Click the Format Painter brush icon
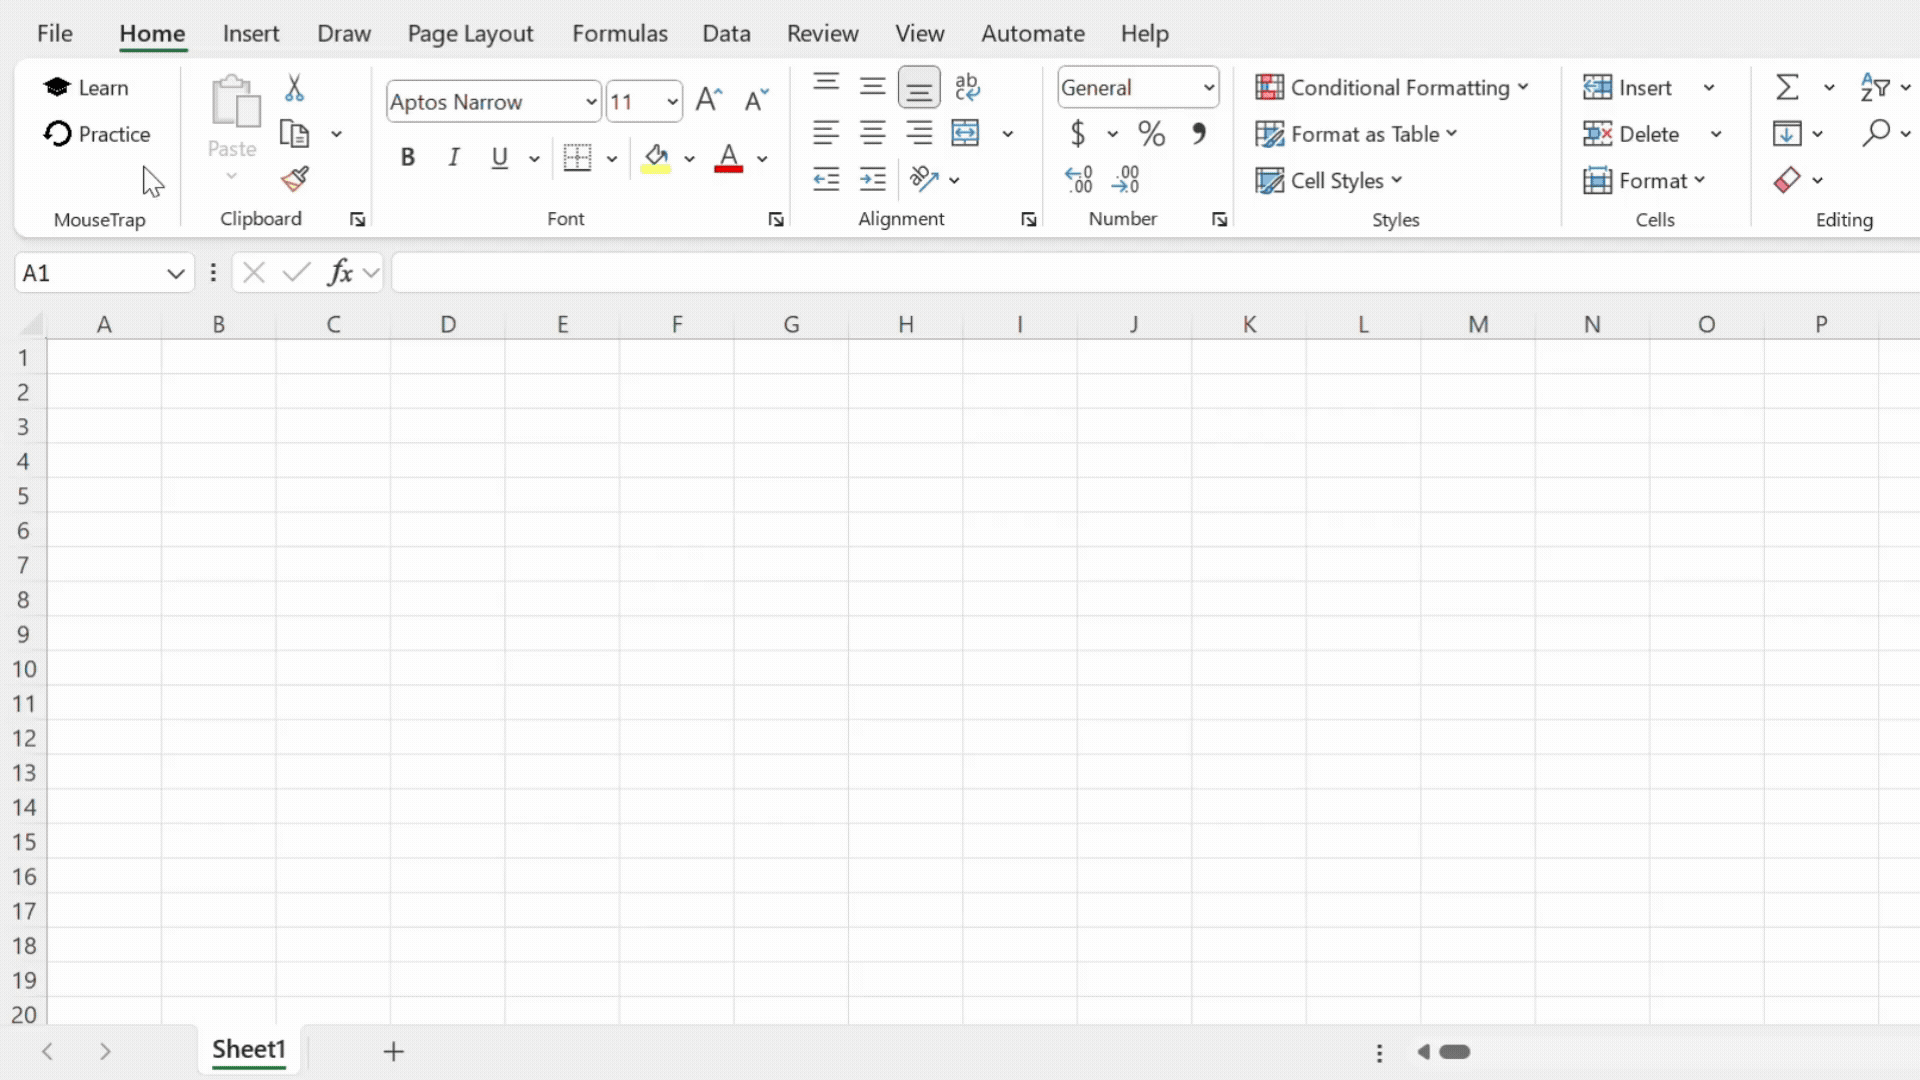This screenshot has height=1080, width=1920. pyautogui.click(x=294, y=180)
